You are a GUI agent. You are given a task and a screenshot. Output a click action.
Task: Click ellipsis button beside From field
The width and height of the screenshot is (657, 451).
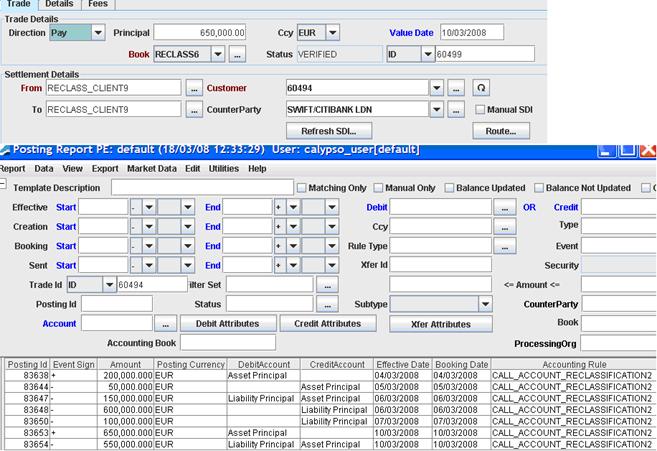[x=194, y=88]
